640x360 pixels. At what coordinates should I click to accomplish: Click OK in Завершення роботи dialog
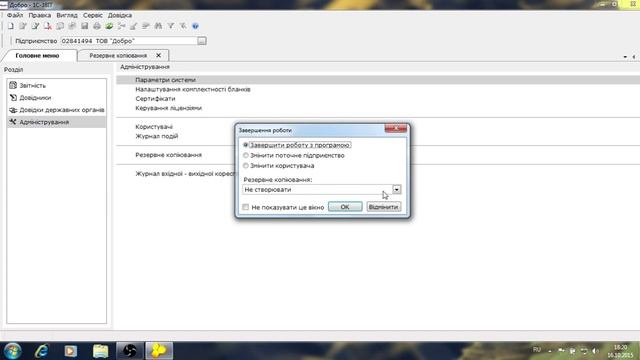point(345,207)
